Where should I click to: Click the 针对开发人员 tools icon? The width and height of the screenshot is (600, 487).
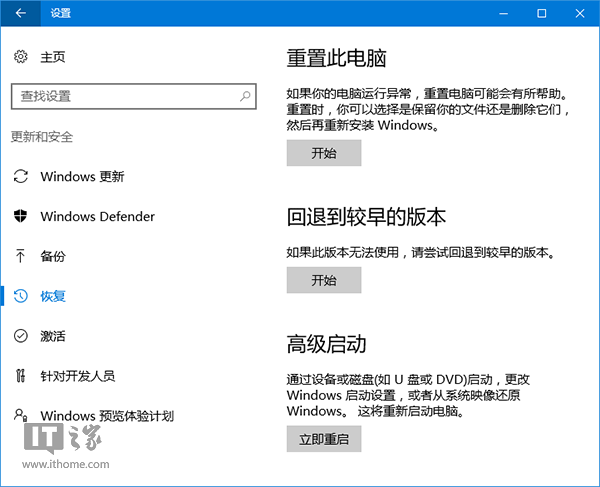pyautogui.click(x=21, y=376)
